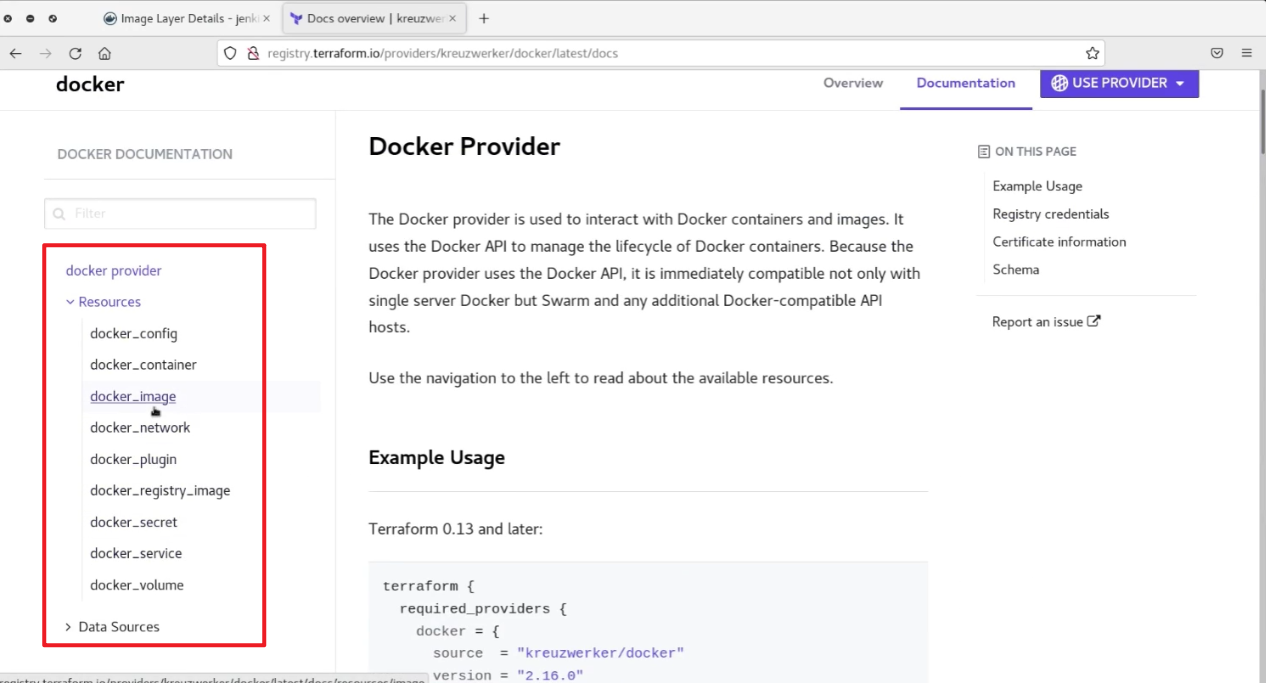Open the docker_registry_image resource page

click(x=160, y=490)
